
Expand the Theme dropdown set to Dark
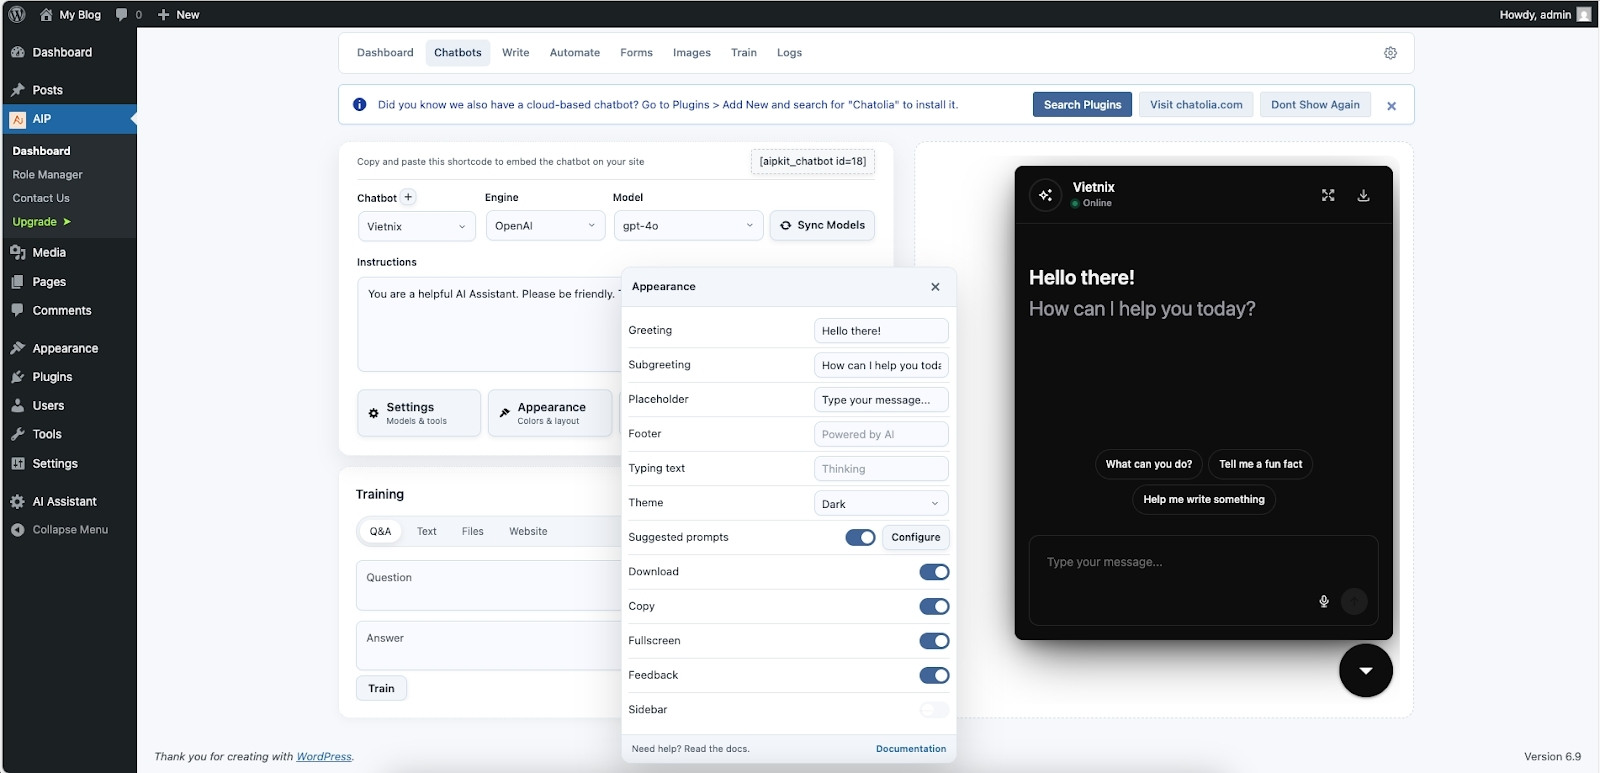pos(880,504)
